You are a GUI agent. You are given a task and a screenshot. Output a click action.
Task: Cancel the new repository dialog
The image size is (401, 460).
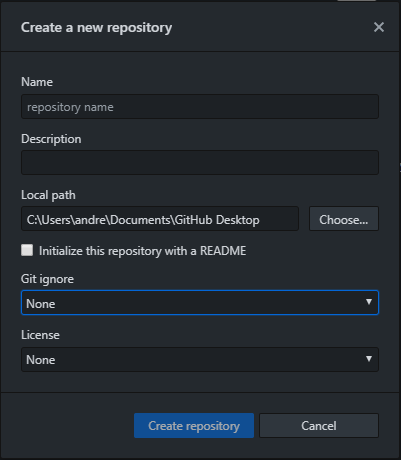tap(319, 426)
